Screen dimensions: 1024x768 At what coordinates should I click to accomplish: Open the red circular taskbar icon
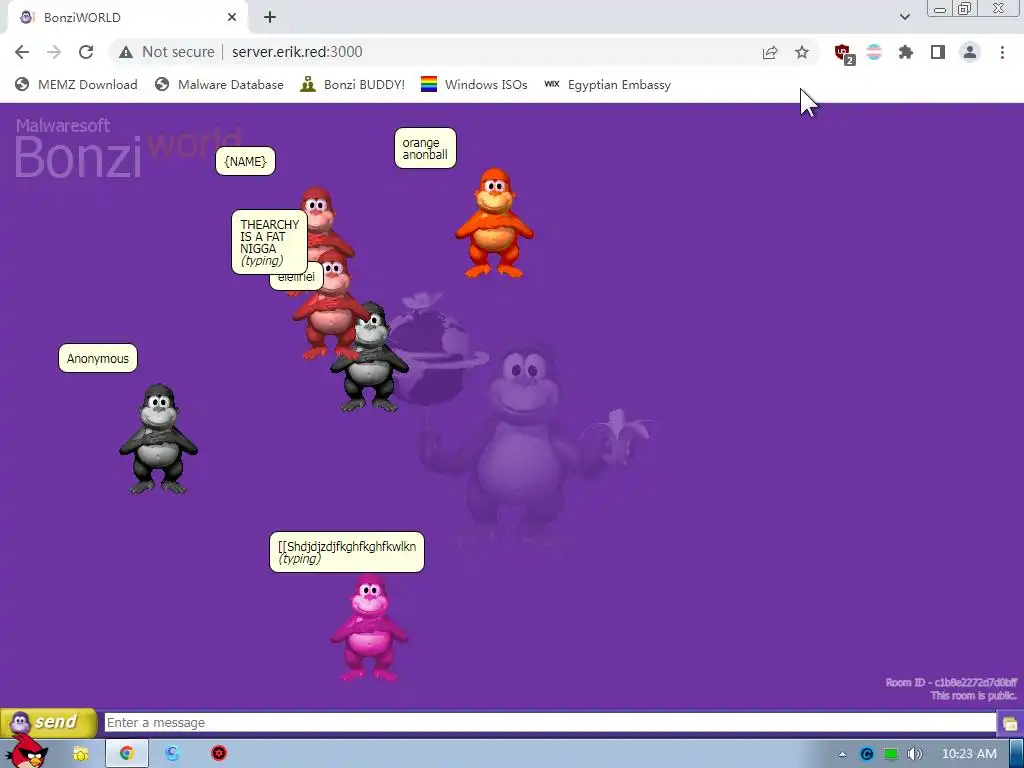(x=219, y=754)
